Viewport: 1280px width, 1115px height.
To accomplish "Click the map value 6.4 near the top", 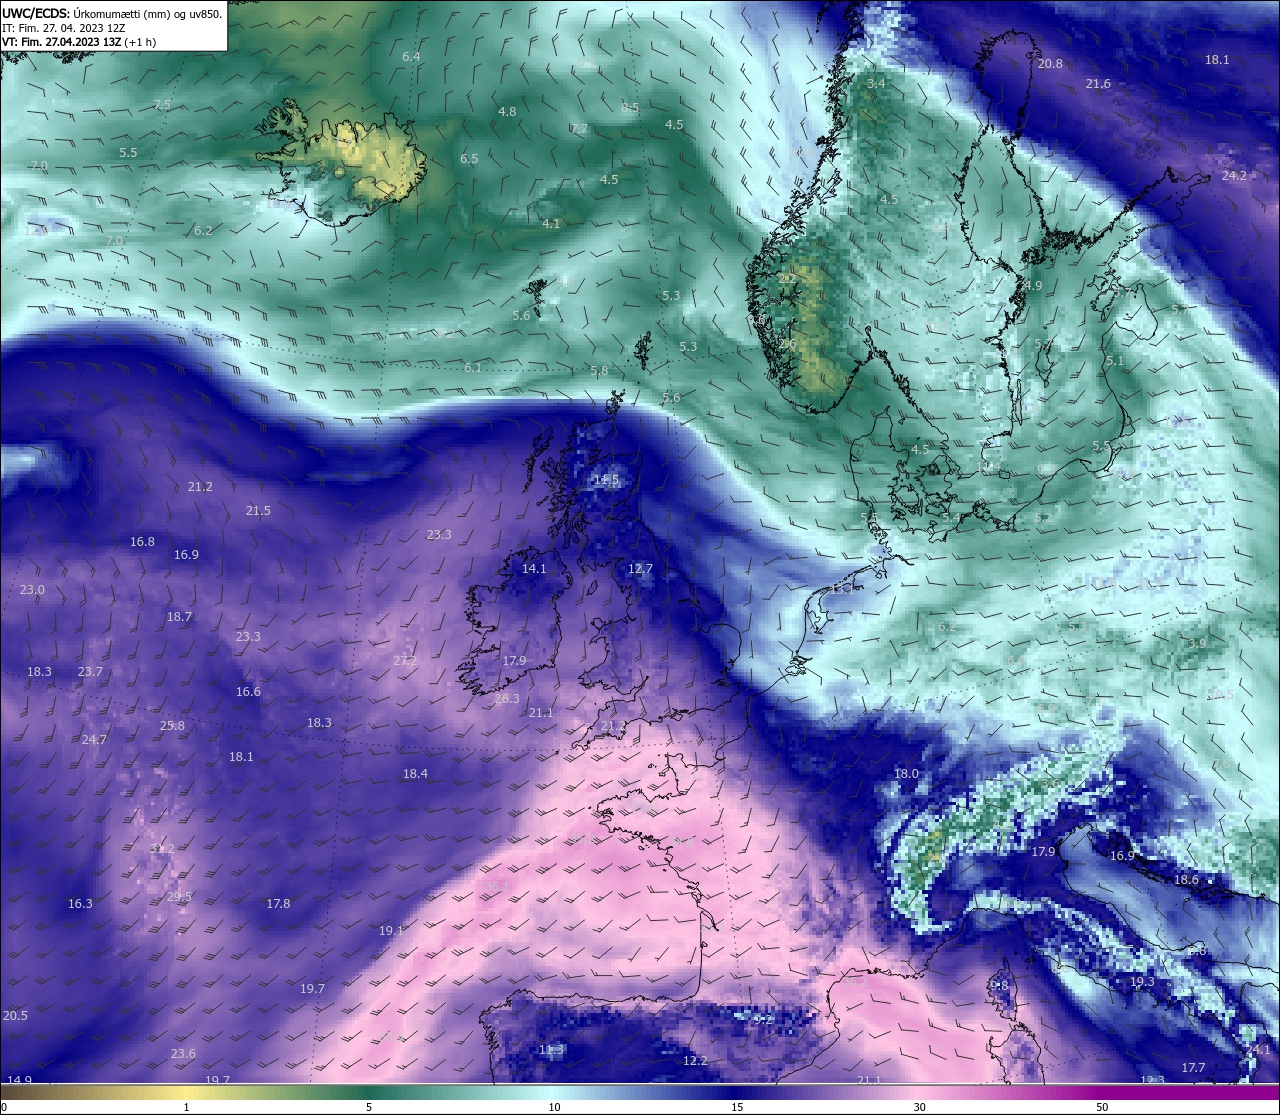I will (x=411, y=57).
